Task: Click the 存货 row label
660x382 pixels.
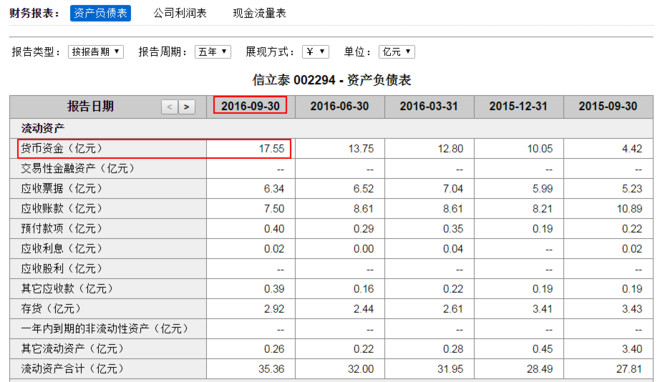Action: 51,309
